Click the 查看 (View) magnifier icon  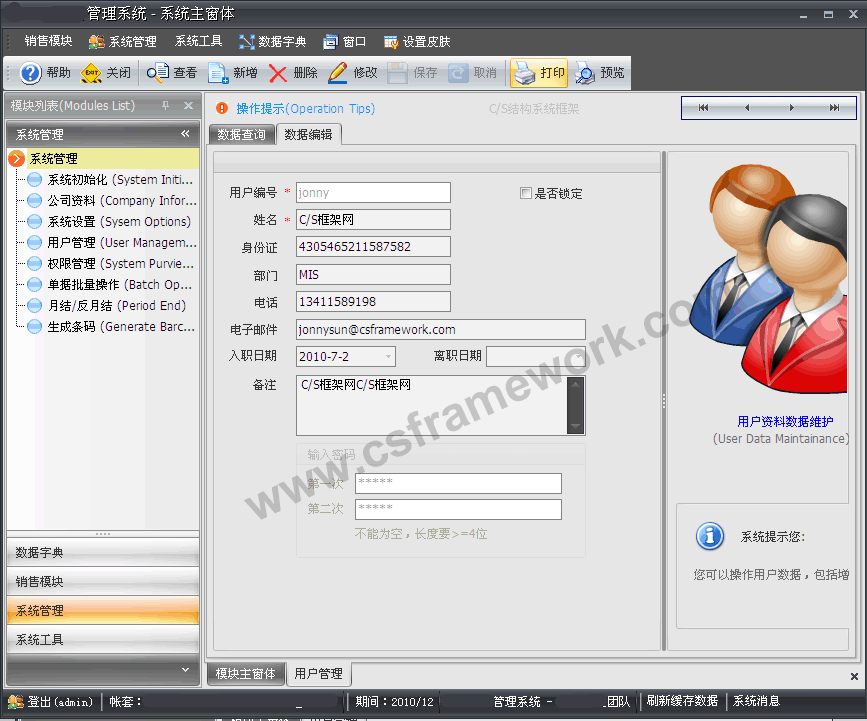pyautogui.click(x=158, y=73)
